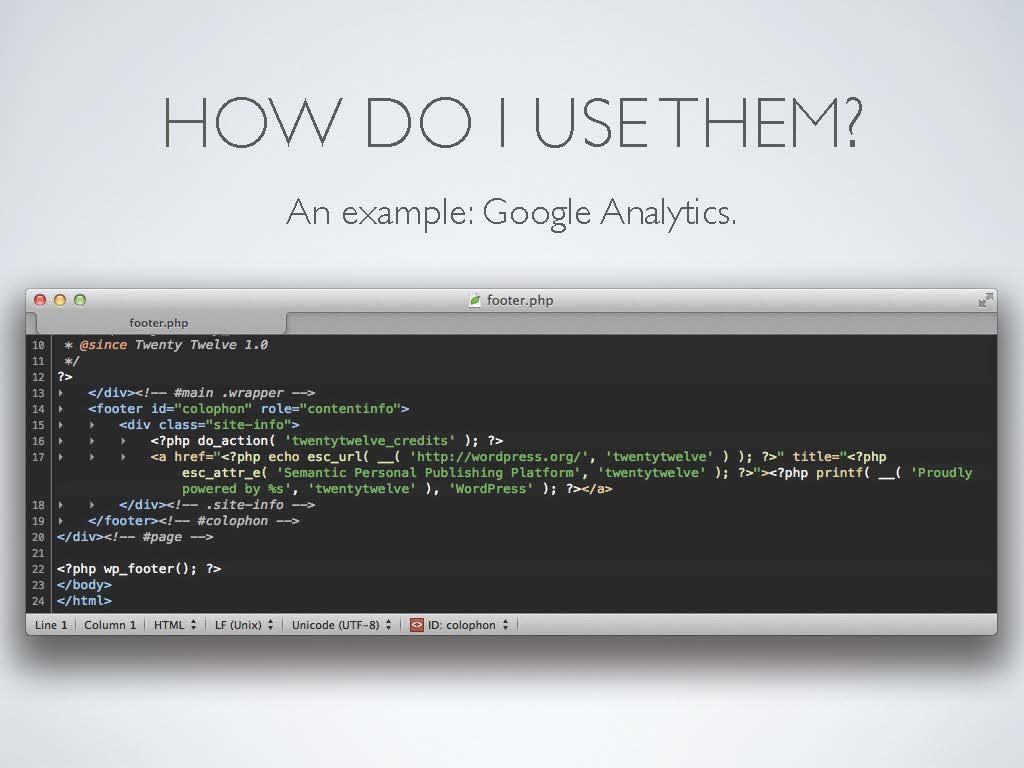
Task: Click the closing </body> tag on line 23
Action: coord(84,585)
